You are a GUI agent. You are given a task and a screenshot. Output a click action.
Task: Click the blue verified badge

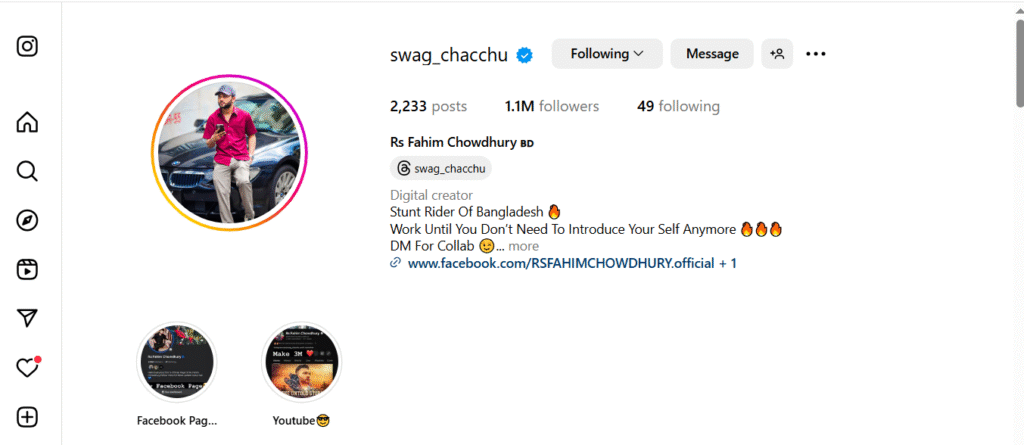point(524,56)
